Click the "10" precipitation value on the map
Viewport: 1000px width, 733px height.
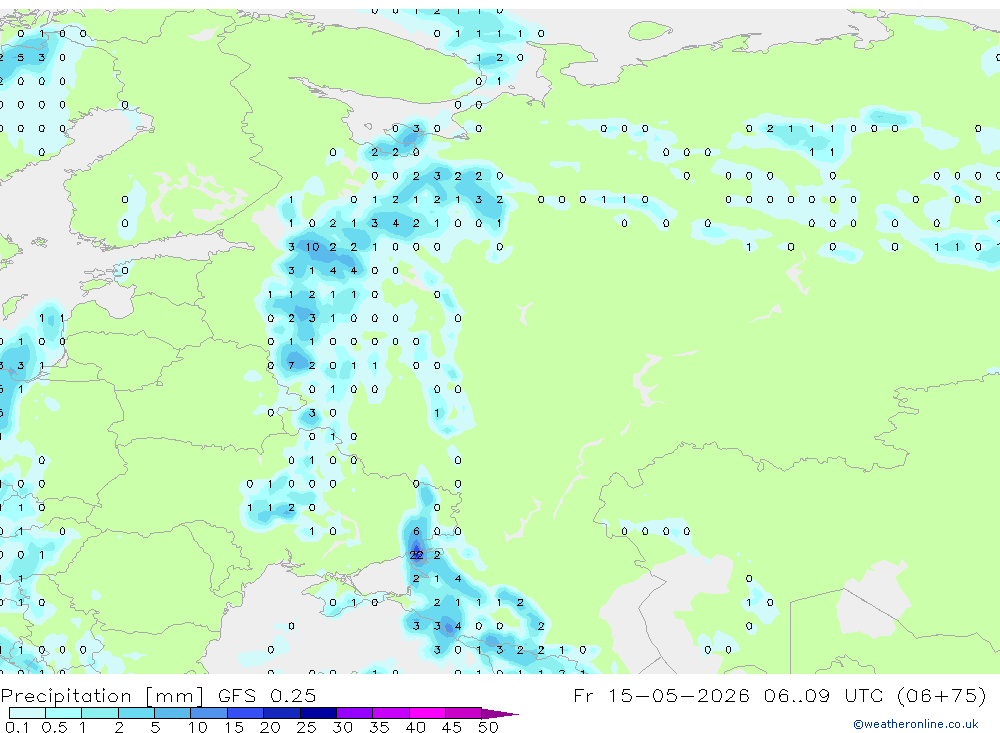click(x=312, y=247)
